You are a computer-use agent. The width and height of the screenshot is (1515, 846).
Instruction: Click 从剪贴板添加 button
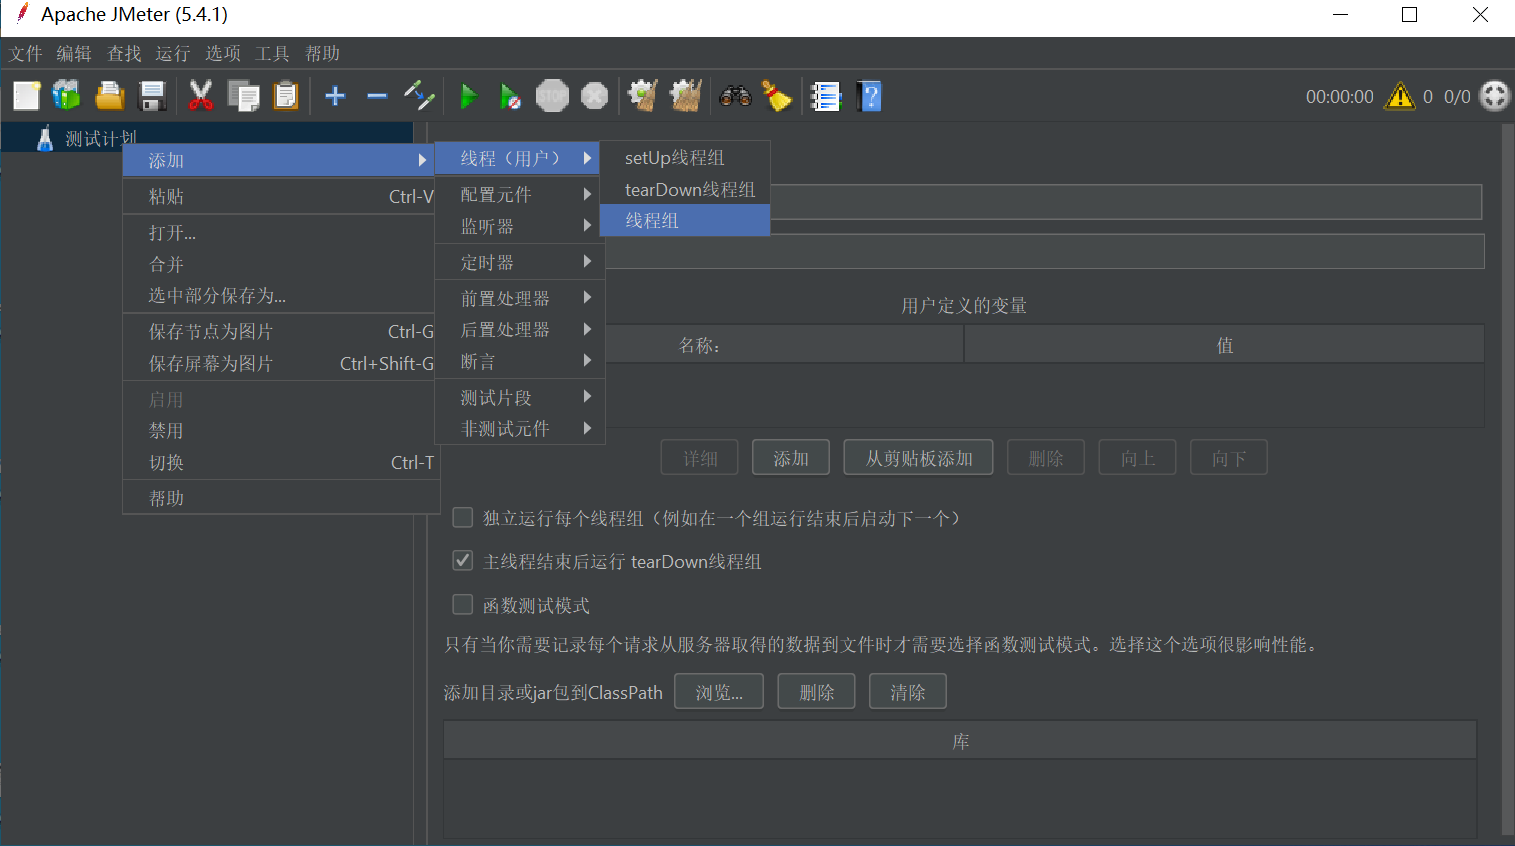(918, 458)
